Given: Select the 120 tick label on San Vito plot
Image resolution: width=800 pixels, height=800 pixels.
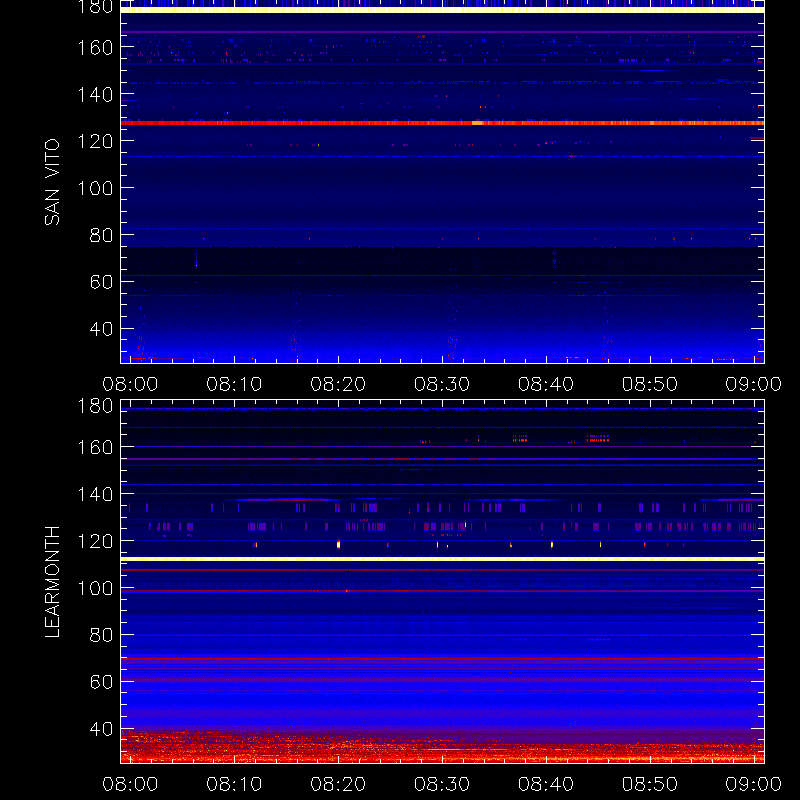Looking at the screenshot, I should pos(95,141).
